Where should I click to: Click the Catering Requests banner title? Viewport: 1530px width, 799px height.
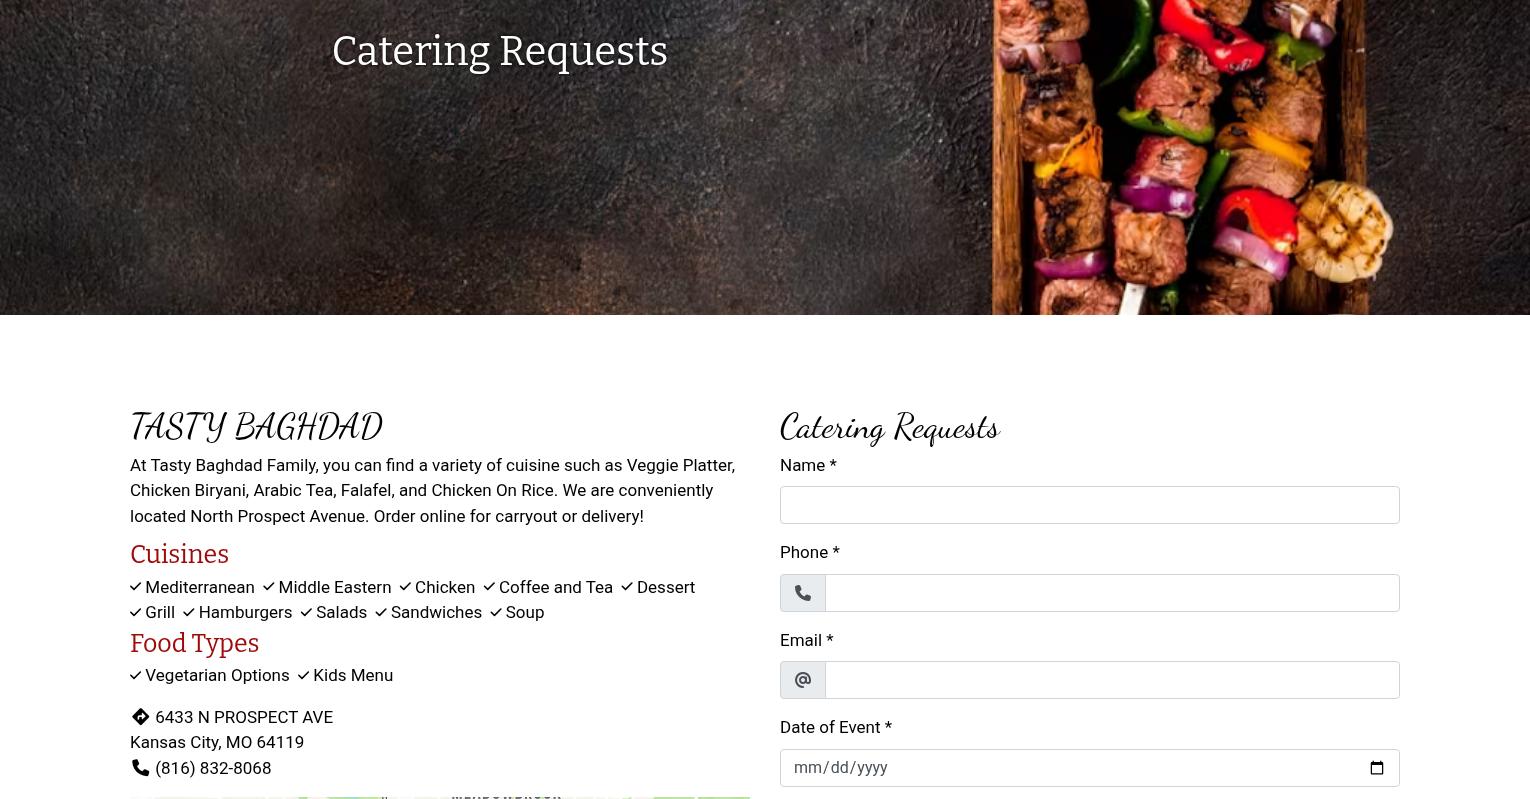(500, 51)
